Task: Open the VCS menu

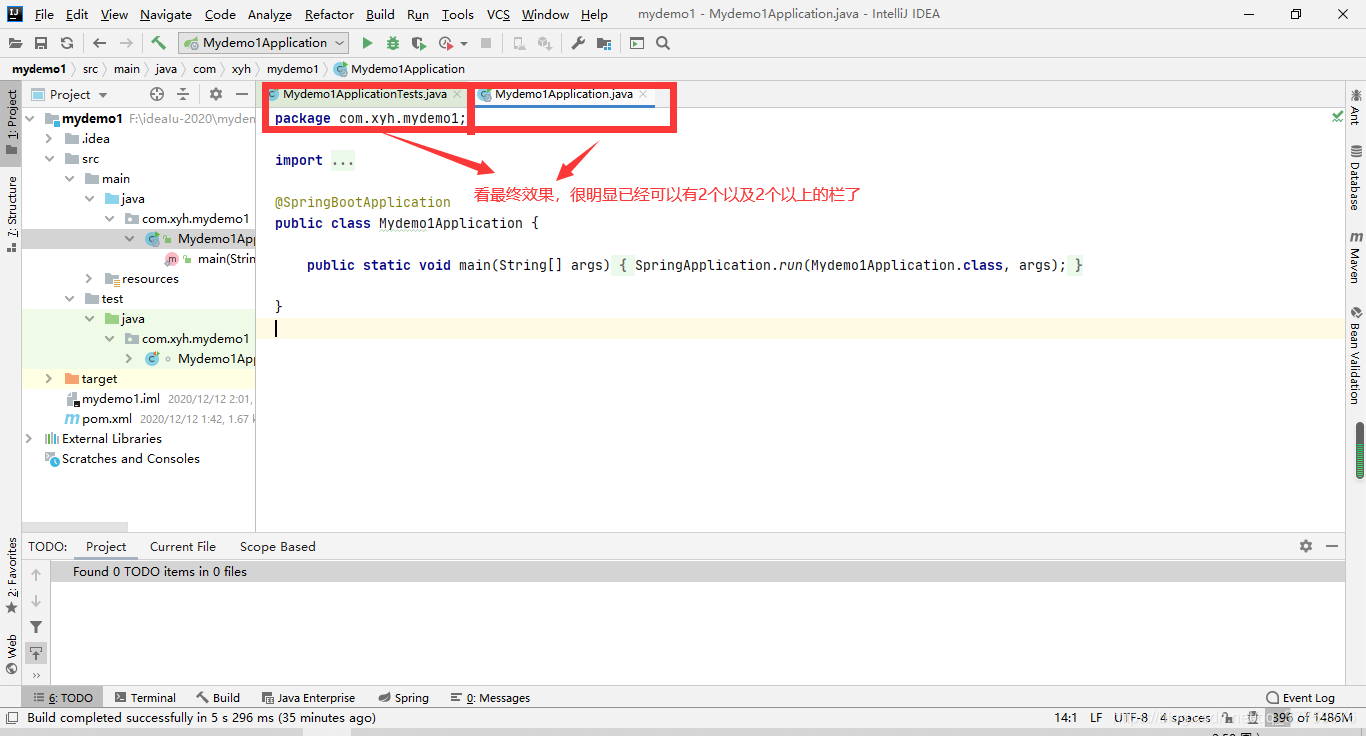Action: click(x=498, y=14)
